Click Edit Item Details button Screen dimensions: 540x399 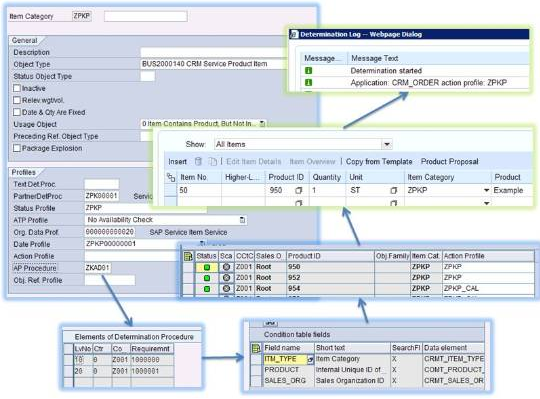click(x=253, y=161)
